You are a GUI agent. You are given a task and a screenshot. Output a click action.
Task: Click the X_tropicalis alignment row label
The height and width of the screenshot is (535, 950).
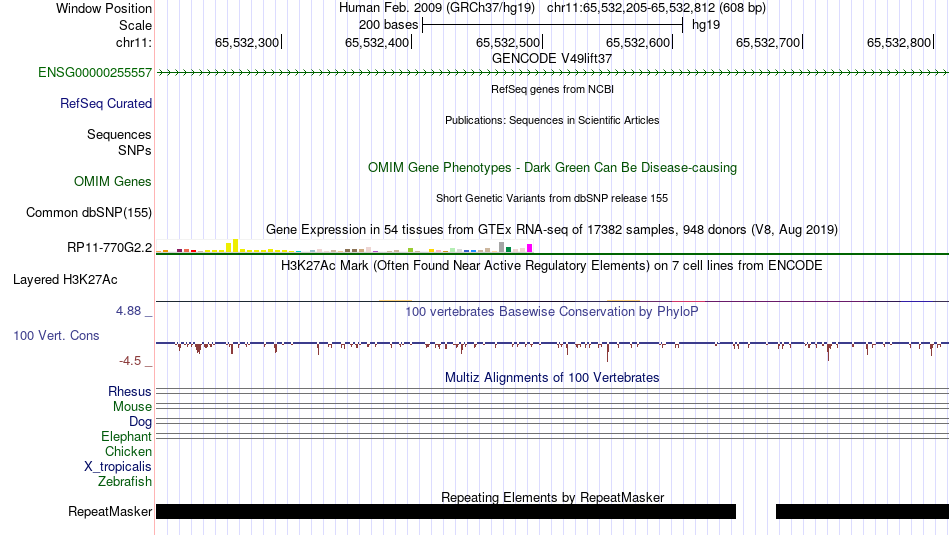(117, 467)
